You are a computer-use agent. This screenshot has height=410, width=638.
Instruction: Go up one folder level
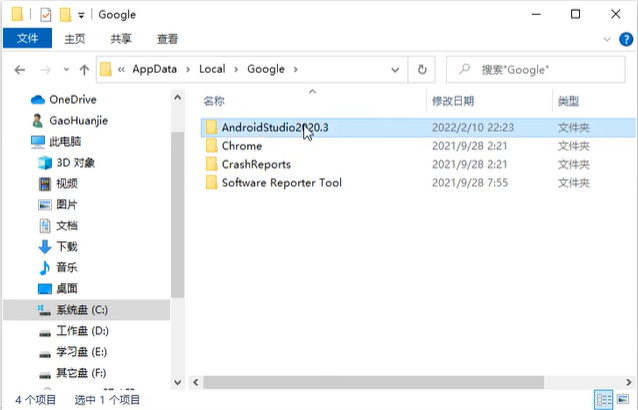tap(84, 70)
